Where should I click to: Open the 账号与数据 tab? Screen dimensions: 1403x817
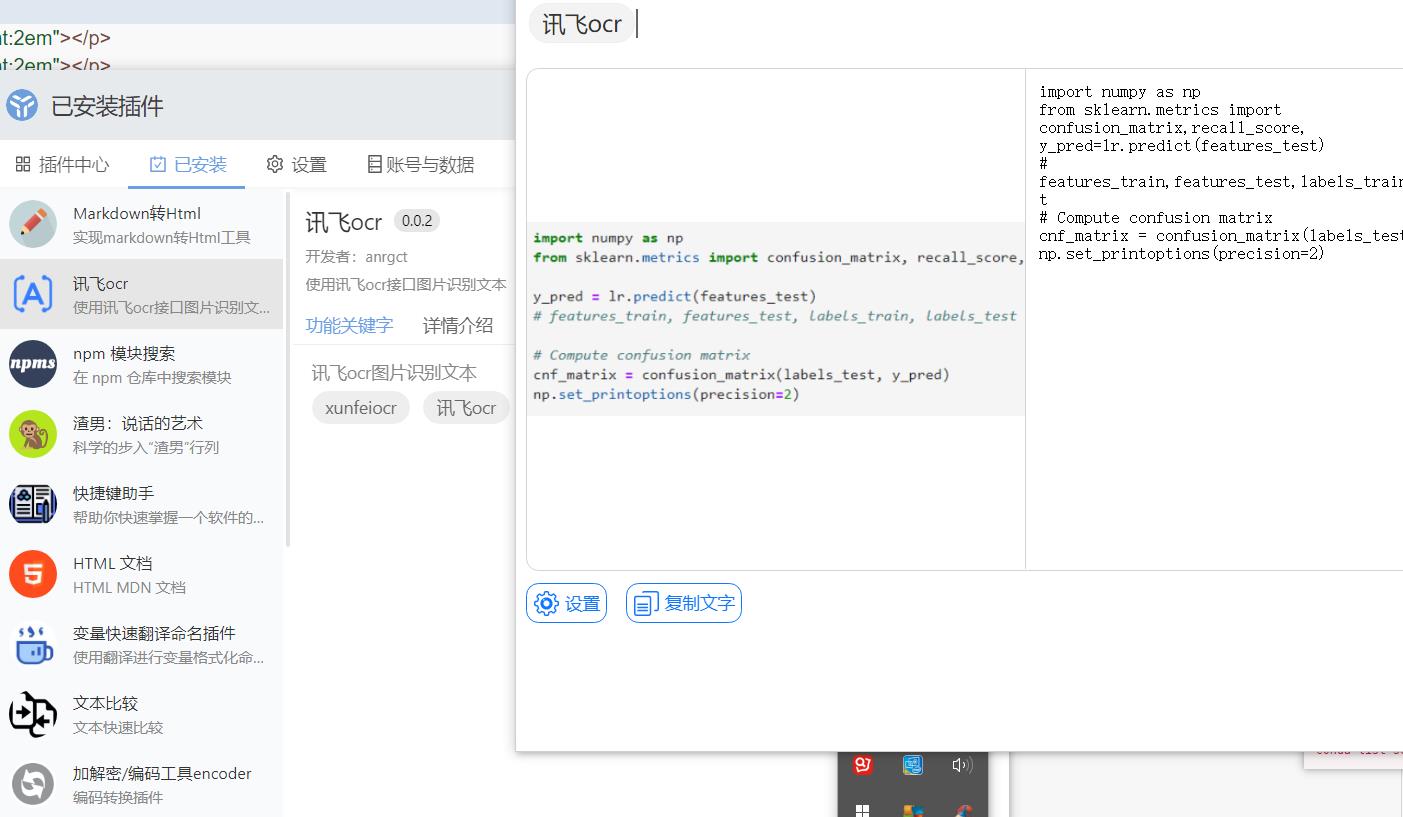[420, 164]
